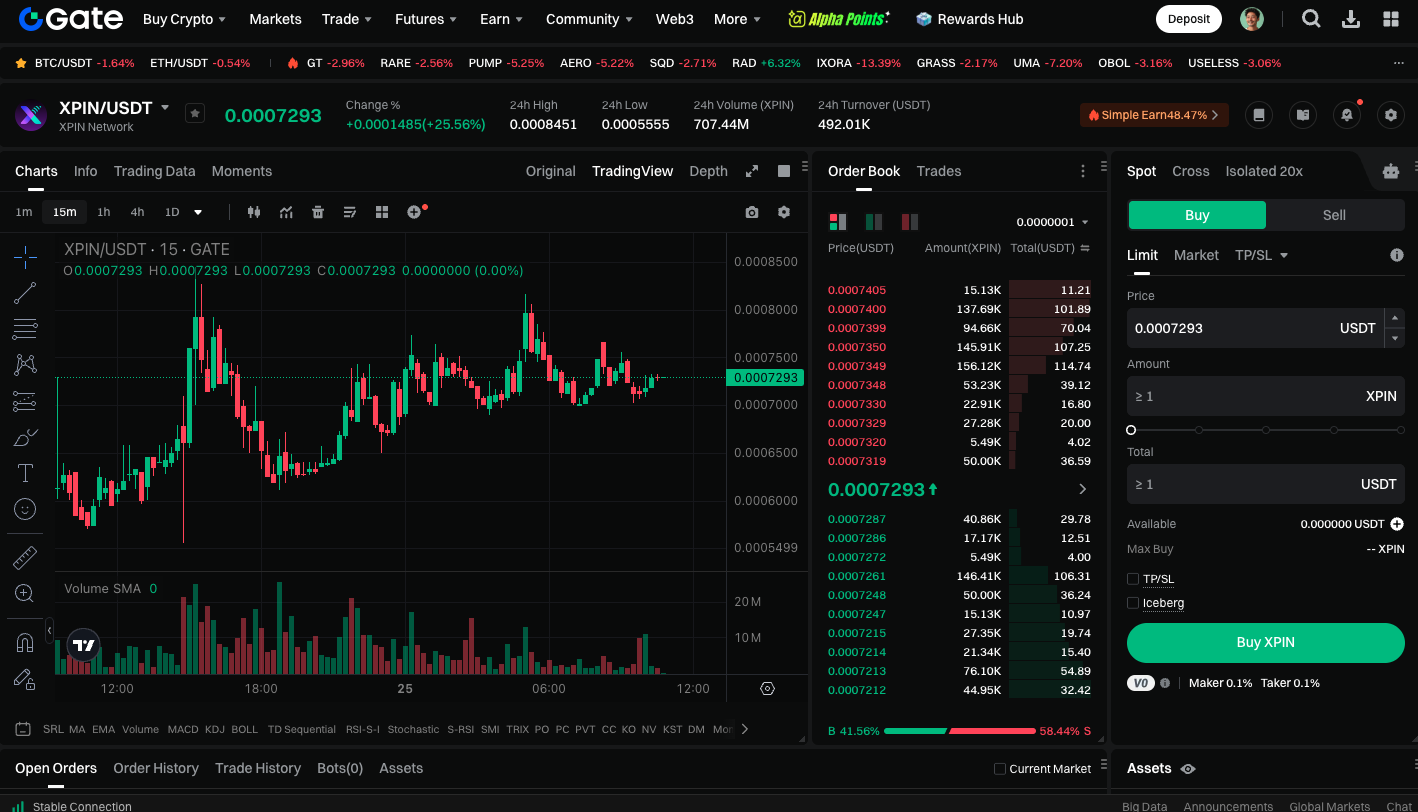The image size is (1418, 812).
Task: Expand the Trade navigation menu
Action: [346, 19]
